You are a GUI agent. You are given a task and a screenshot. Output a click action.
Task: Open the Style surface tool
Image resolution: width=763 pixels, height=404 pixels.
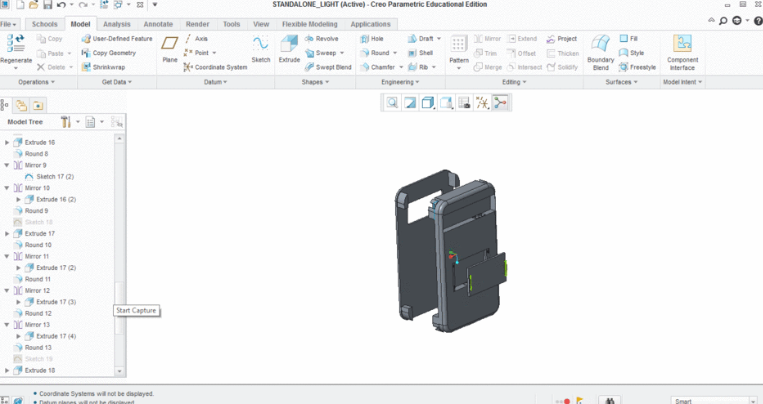click(632, 53)
